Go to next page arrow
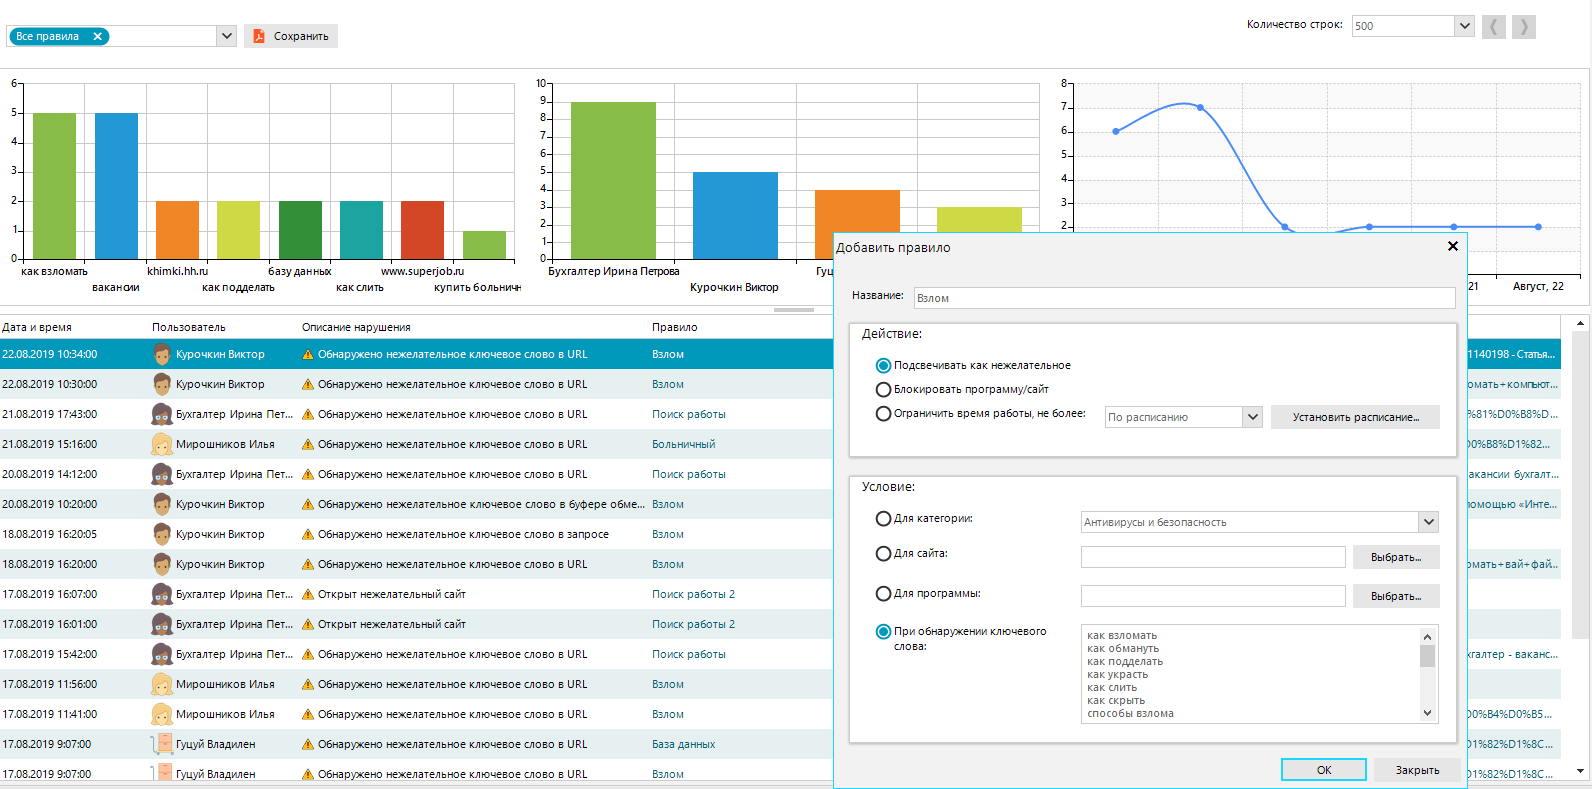Screen dimensions: 1592x789 (x=1524, y=26)
